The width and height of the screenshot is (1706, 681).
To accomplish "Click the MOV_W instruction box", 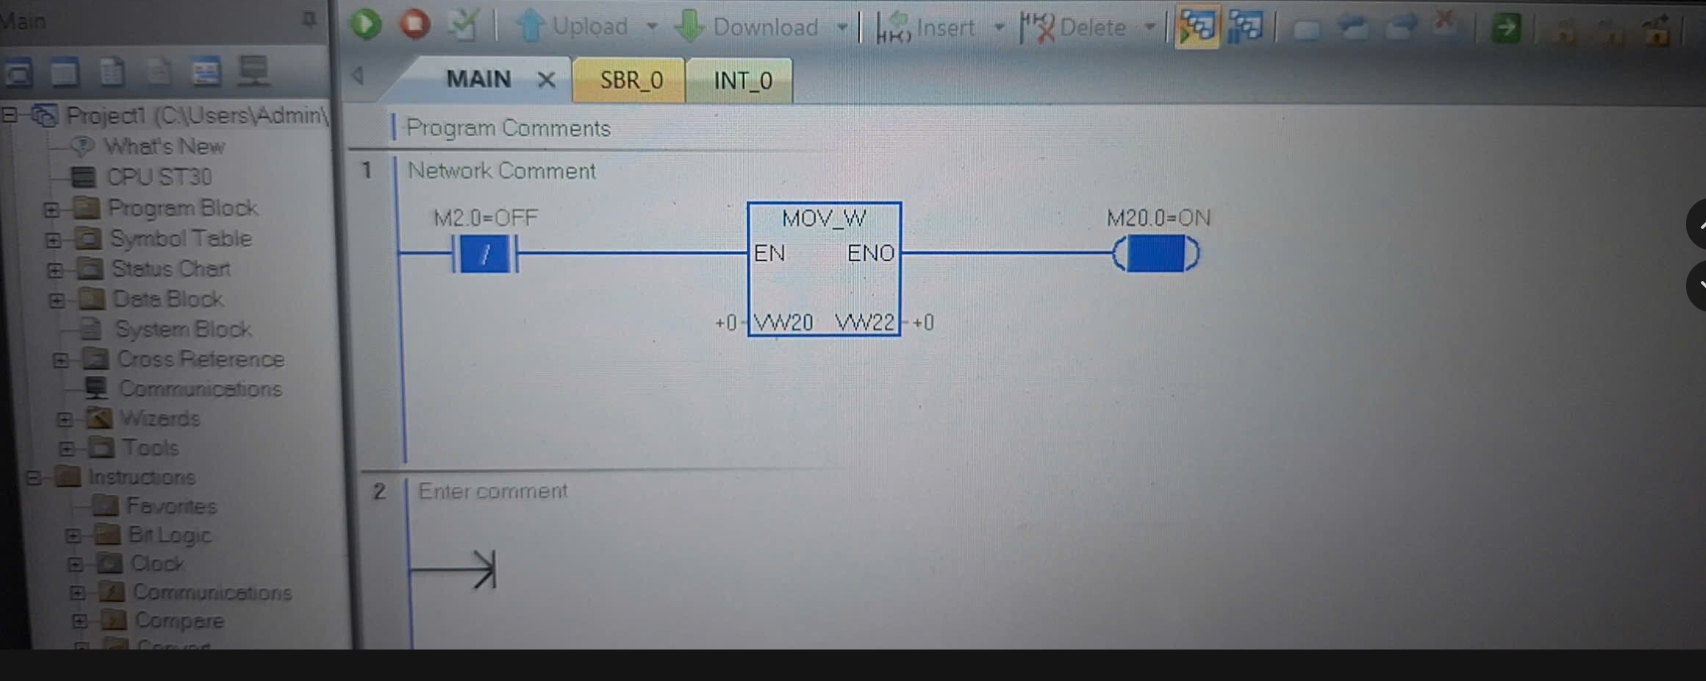I will click(824, 270).
